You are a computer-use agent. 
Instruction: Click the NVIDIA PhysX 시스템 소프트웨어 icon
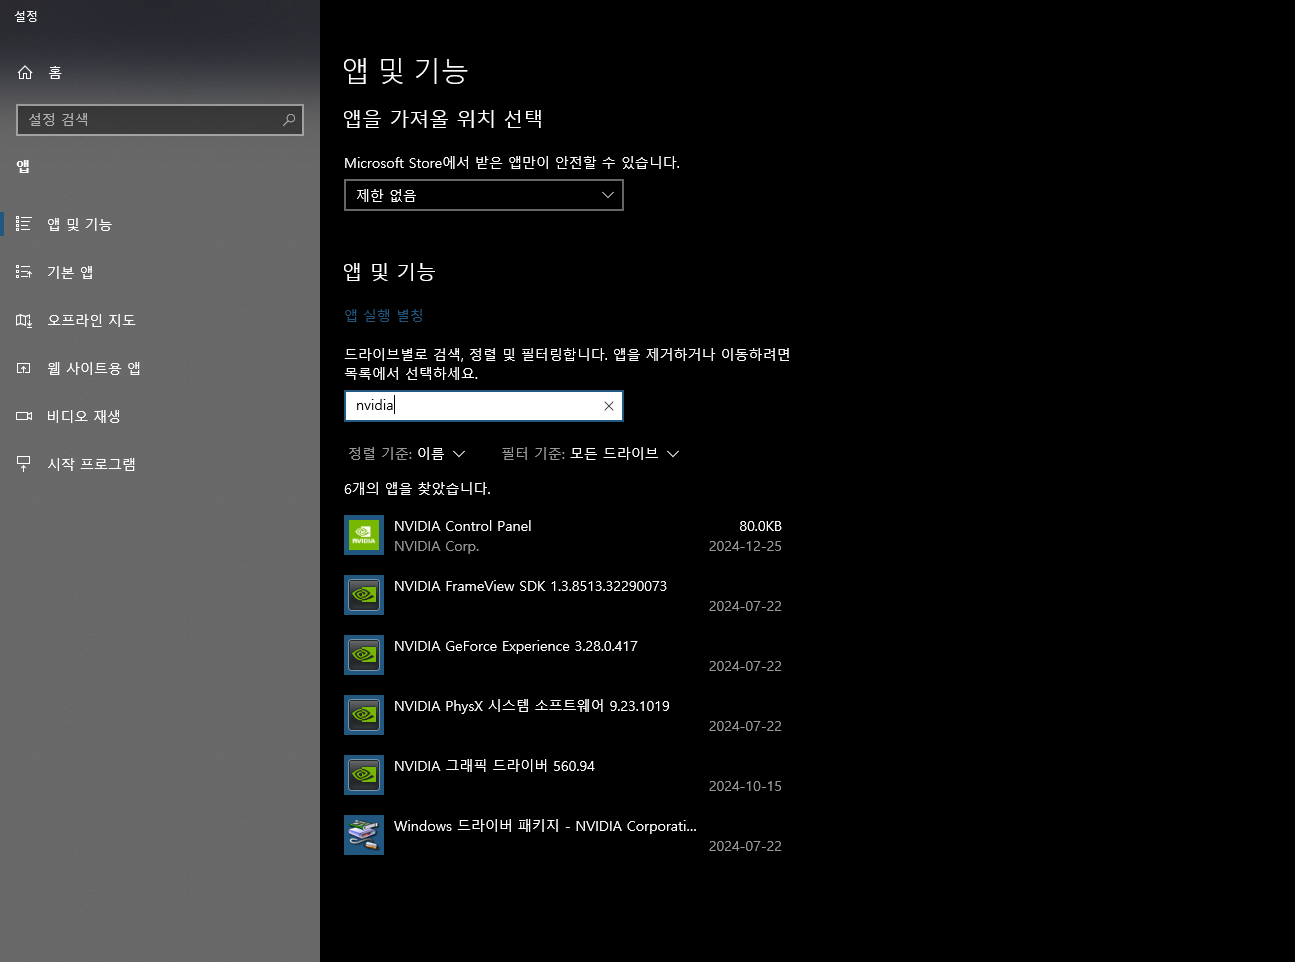[x=364, y=715]
